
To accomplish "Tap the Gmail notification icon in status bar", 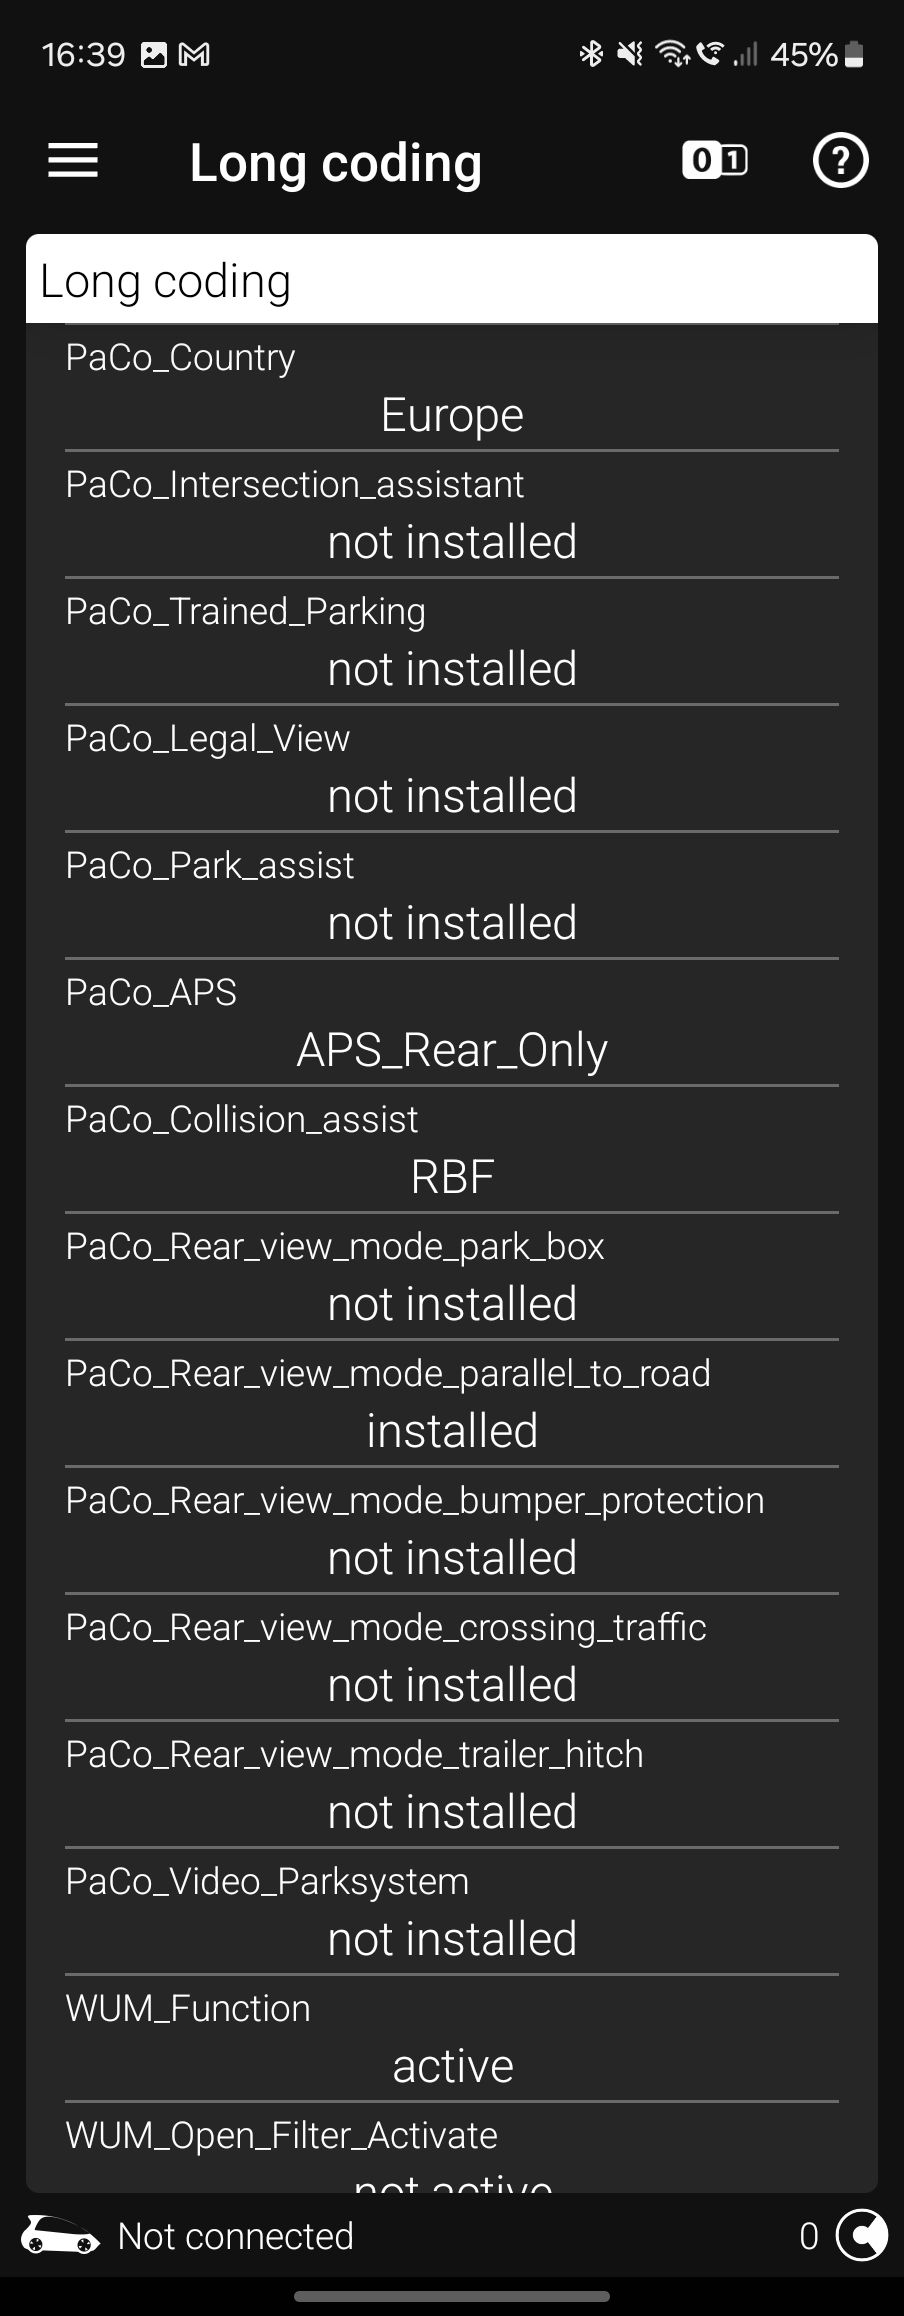I will (194, 55).
